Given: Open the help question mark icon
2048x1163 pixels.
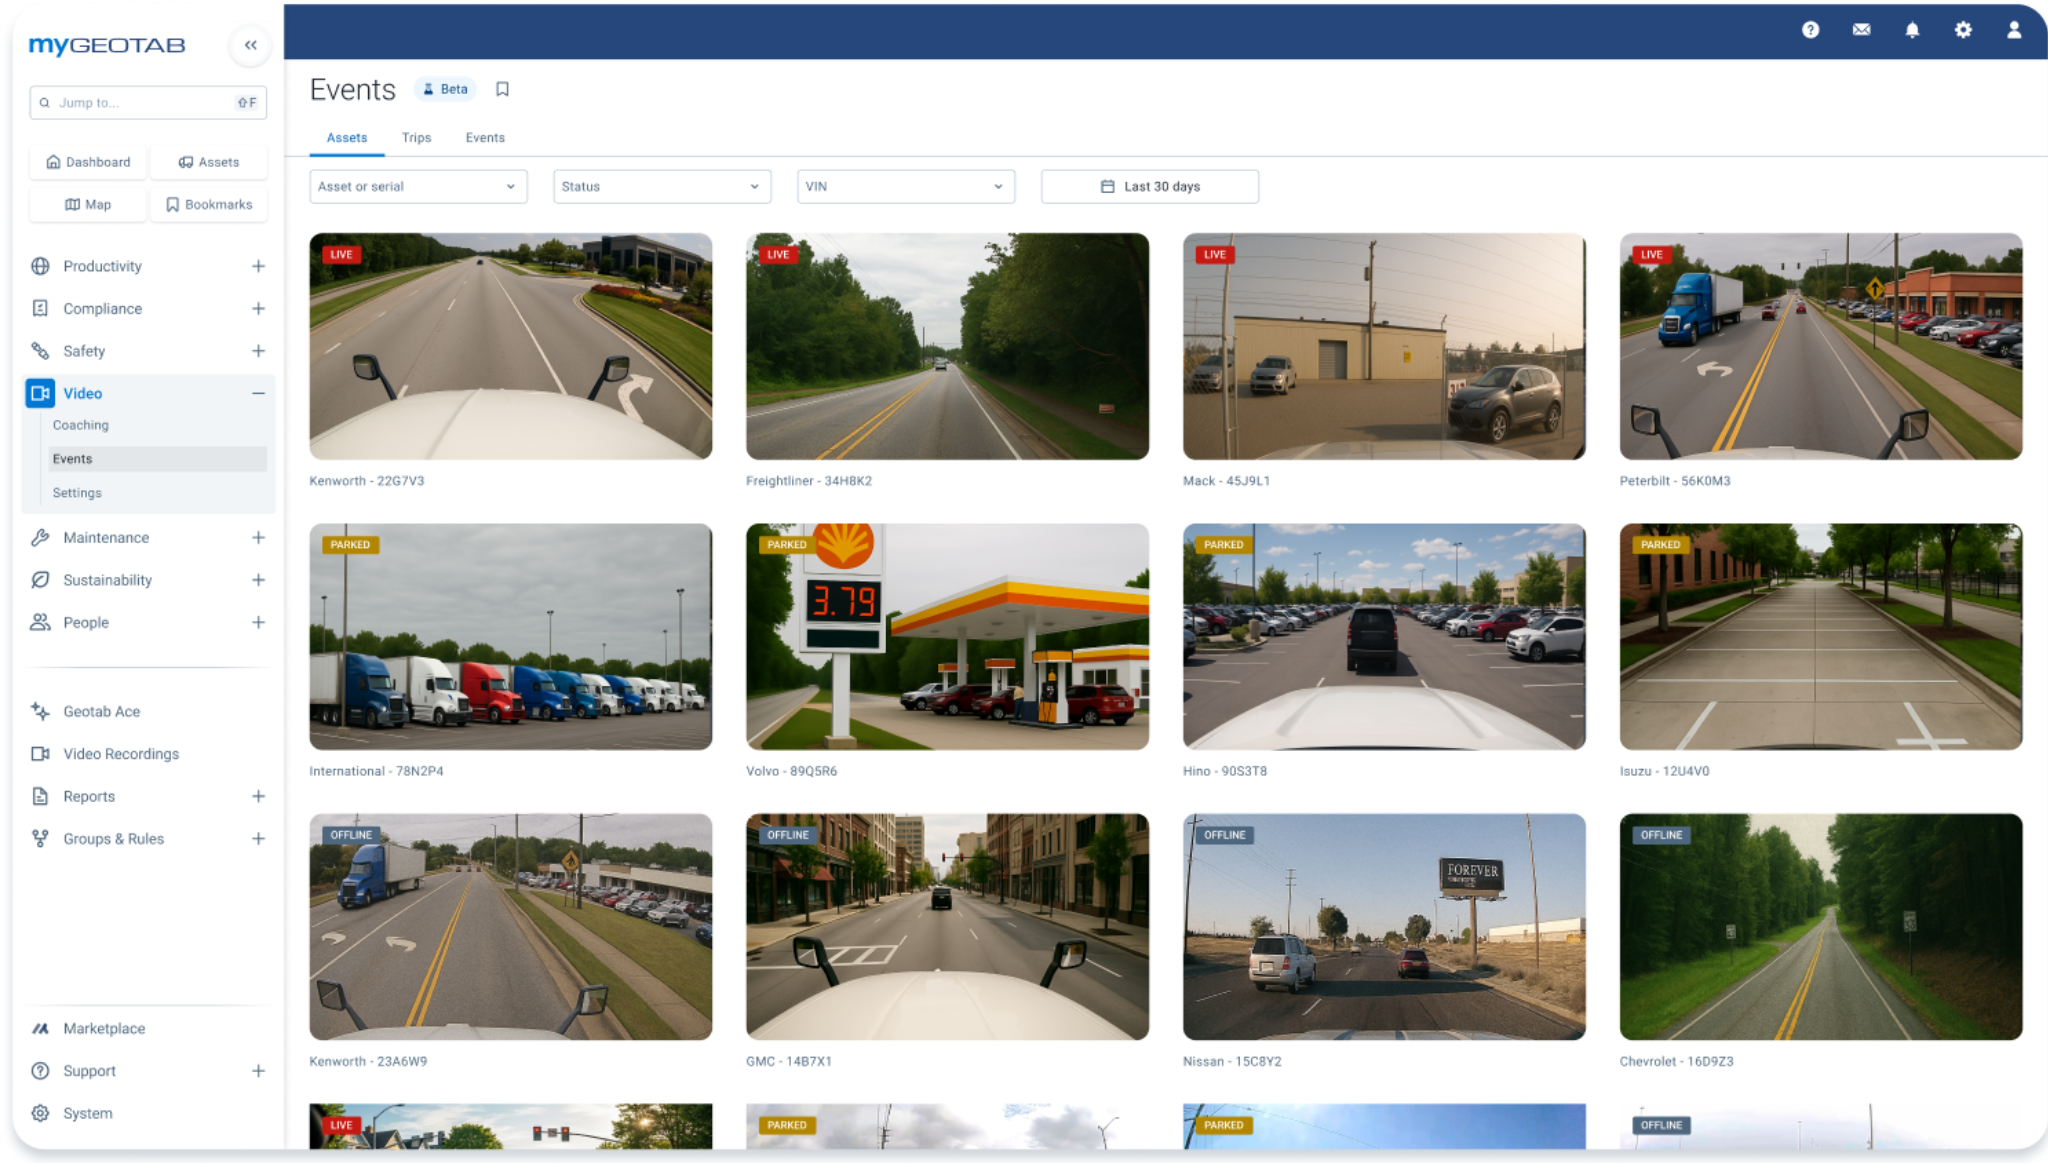Looking at the screenshot, I should click(1810, 30).
